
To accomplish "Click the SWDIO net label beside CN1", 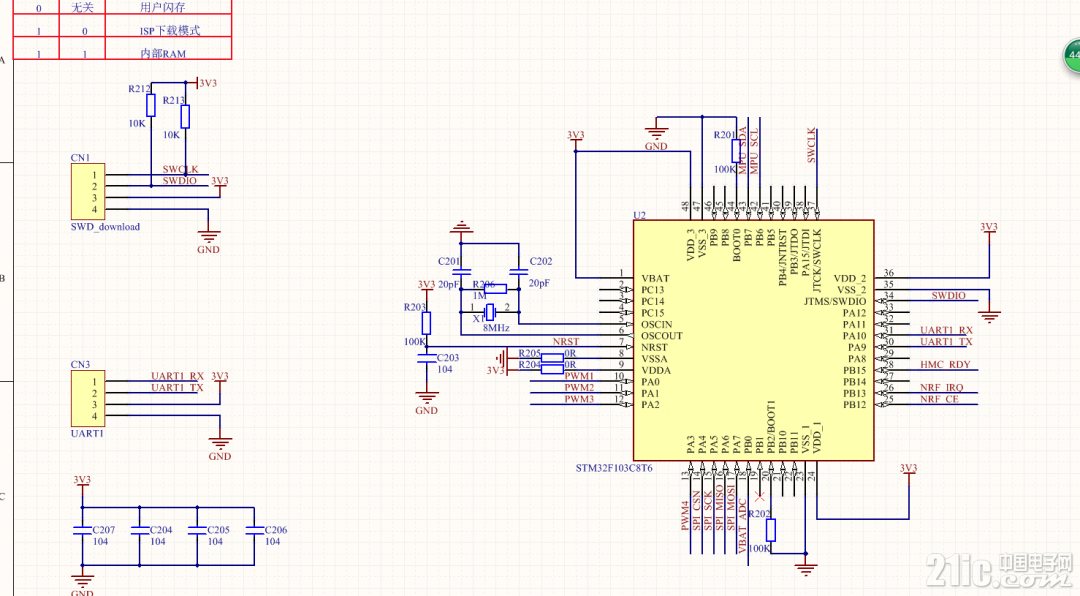I will (x=180, y=181).
